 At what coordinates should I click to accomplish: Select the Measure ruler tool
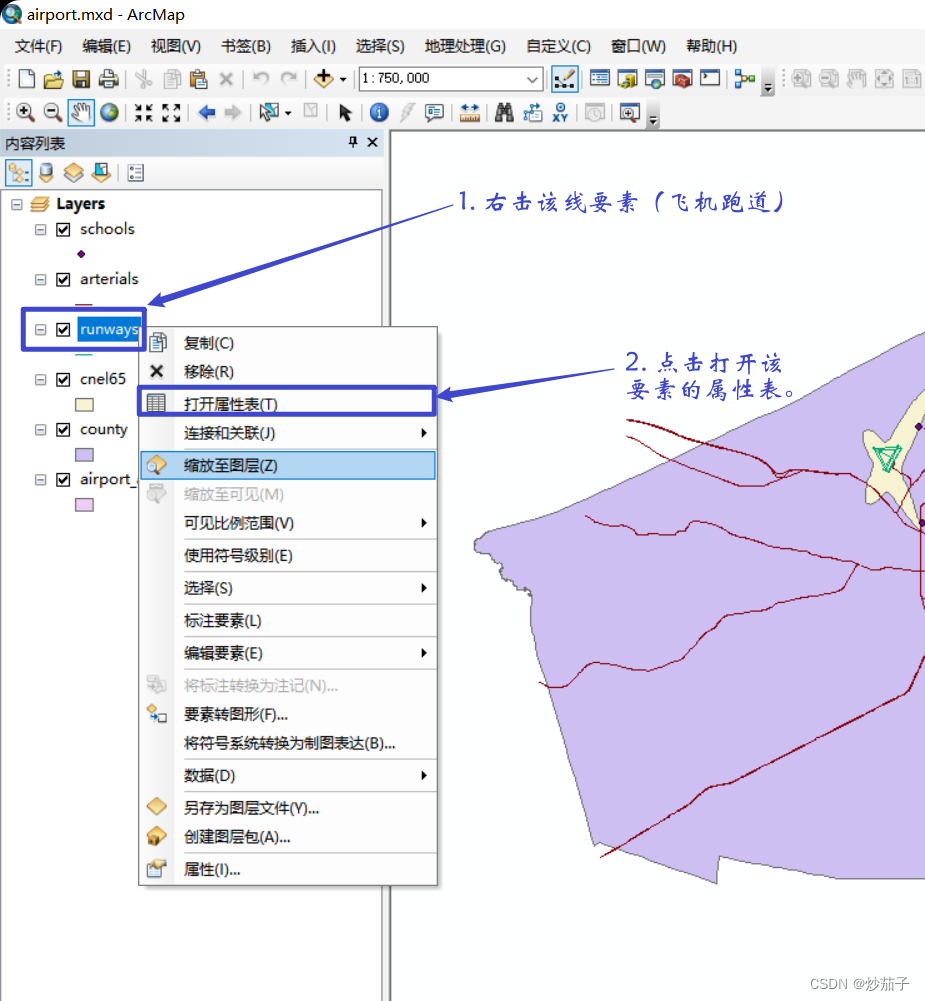click(x=469, y=113)
